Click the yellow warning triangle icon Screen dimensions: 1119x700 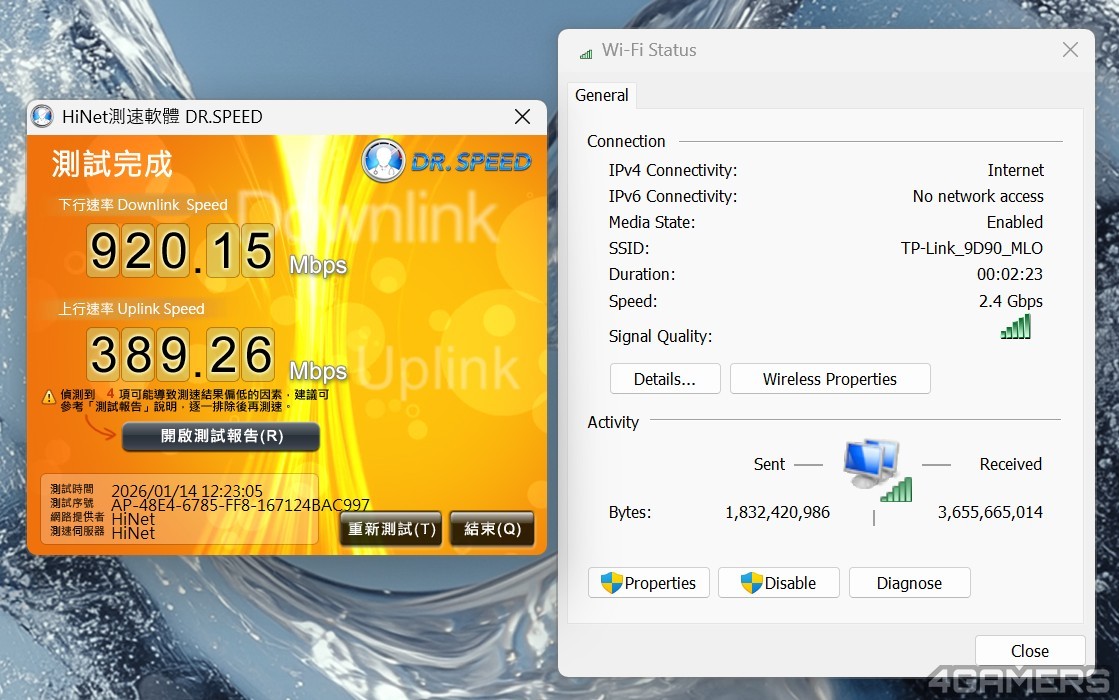coord(49,397)
